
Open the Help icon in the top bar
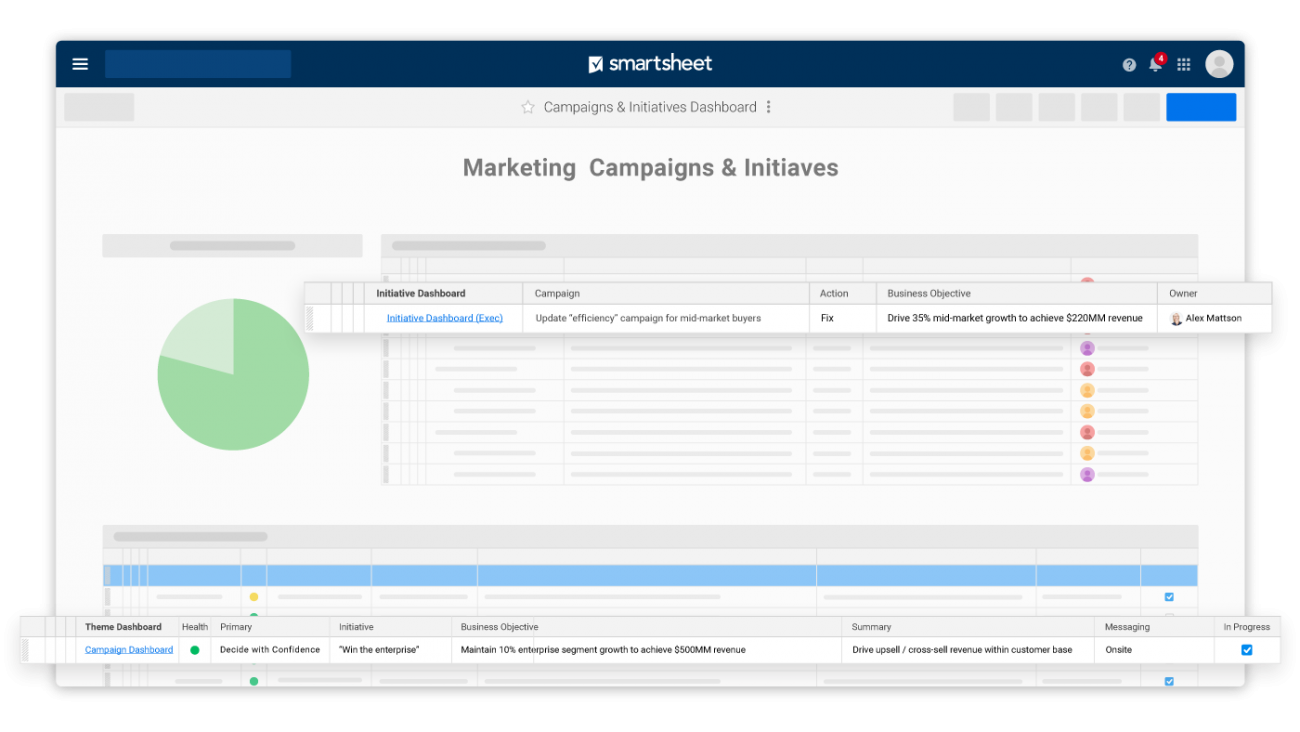point(1129,63)
